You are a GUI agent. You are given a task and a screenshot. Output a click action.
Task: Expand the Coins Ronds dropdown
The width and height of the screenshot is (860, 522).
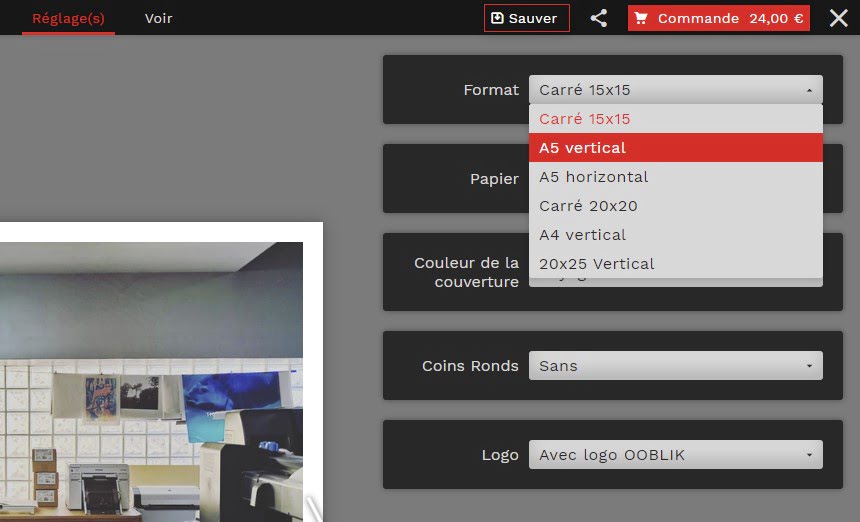[x=675, y=366]
